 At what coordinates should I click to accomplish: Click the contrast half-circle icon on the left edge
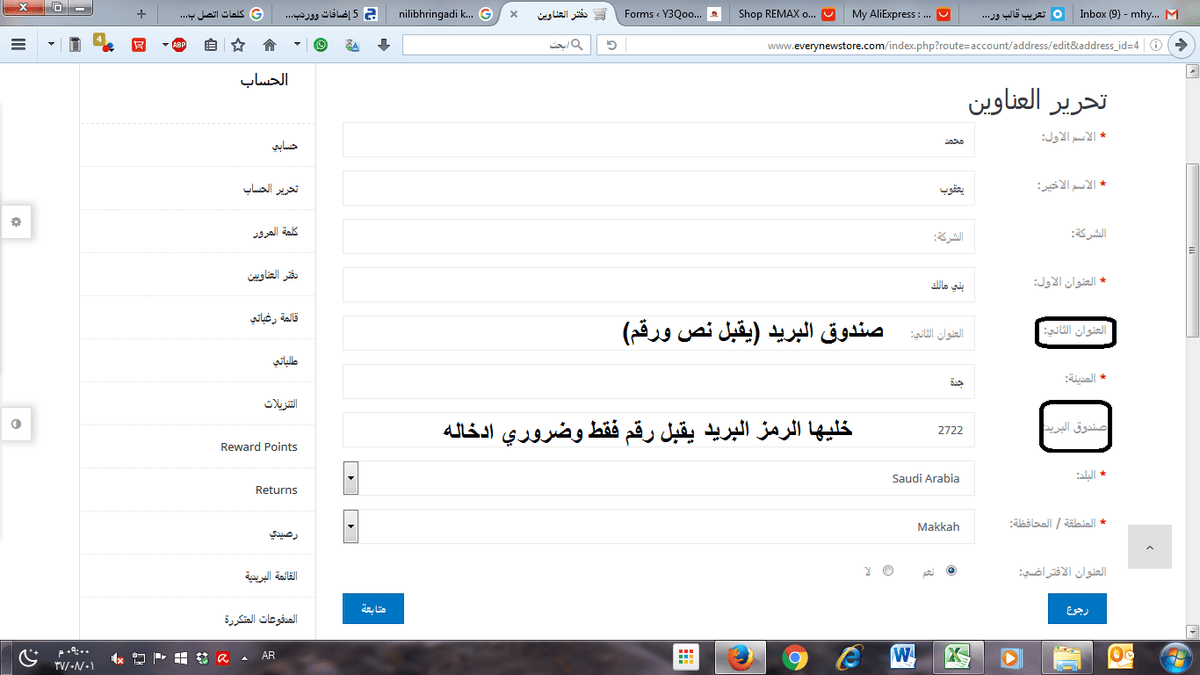[x=16, y=424]
